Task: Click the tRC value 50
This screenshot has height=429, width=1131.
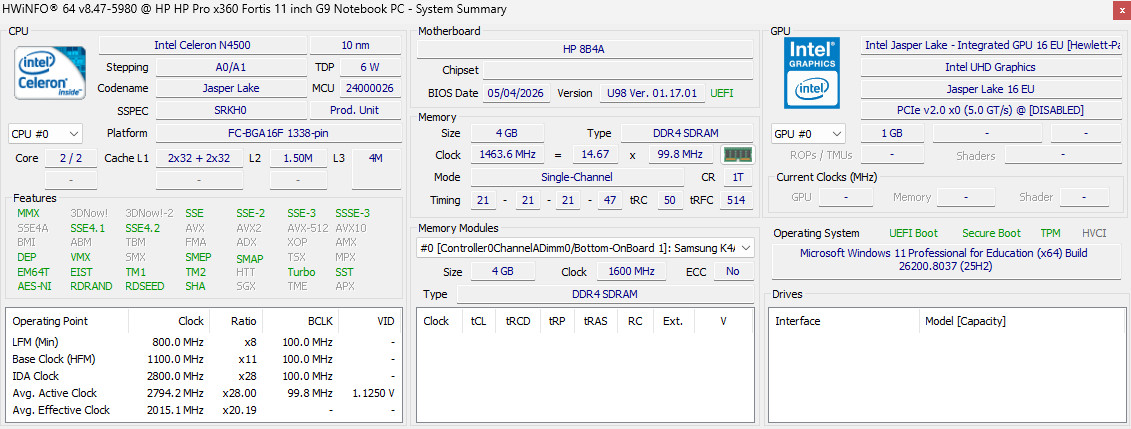Action: pos(669,200)
